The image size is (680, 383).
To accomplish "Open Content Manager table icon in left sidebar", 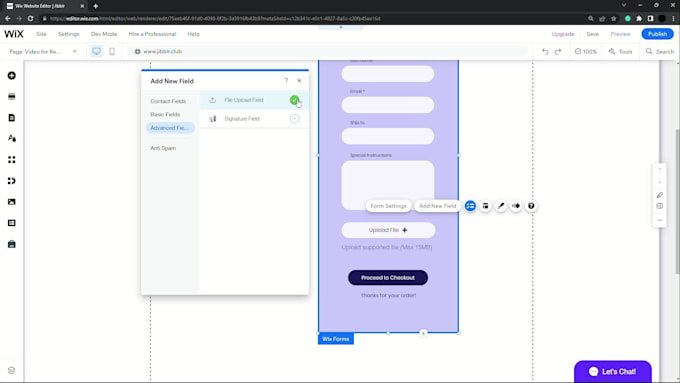I will click(x=12, y=223).
